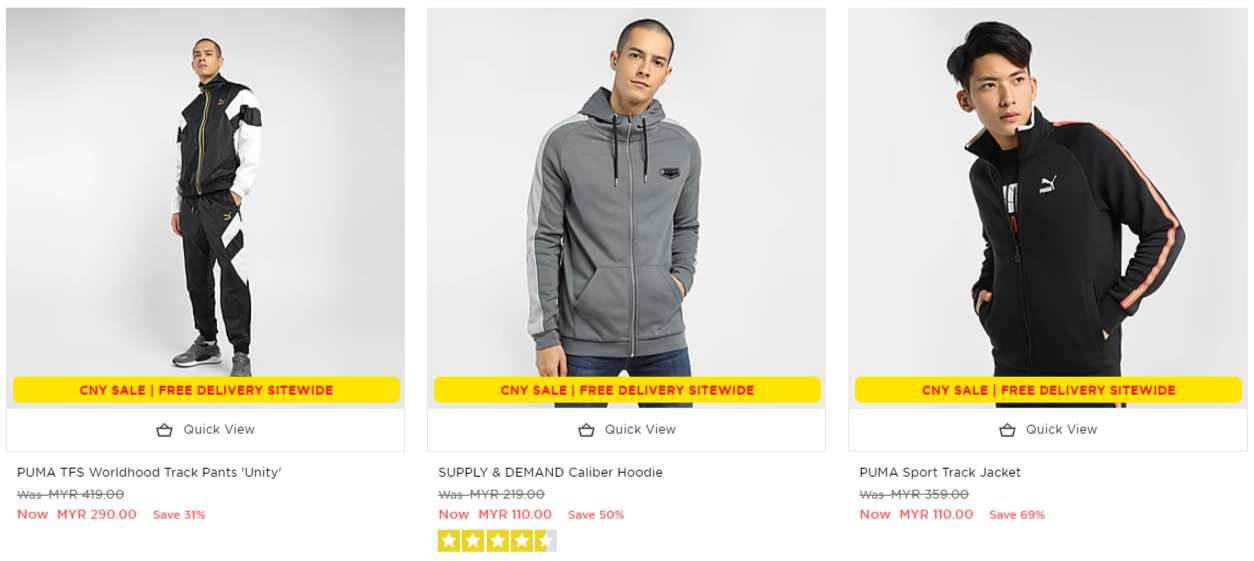1254x561 pixels.
Task: Click the tracksuit model product image
Action: coord(205,200)
